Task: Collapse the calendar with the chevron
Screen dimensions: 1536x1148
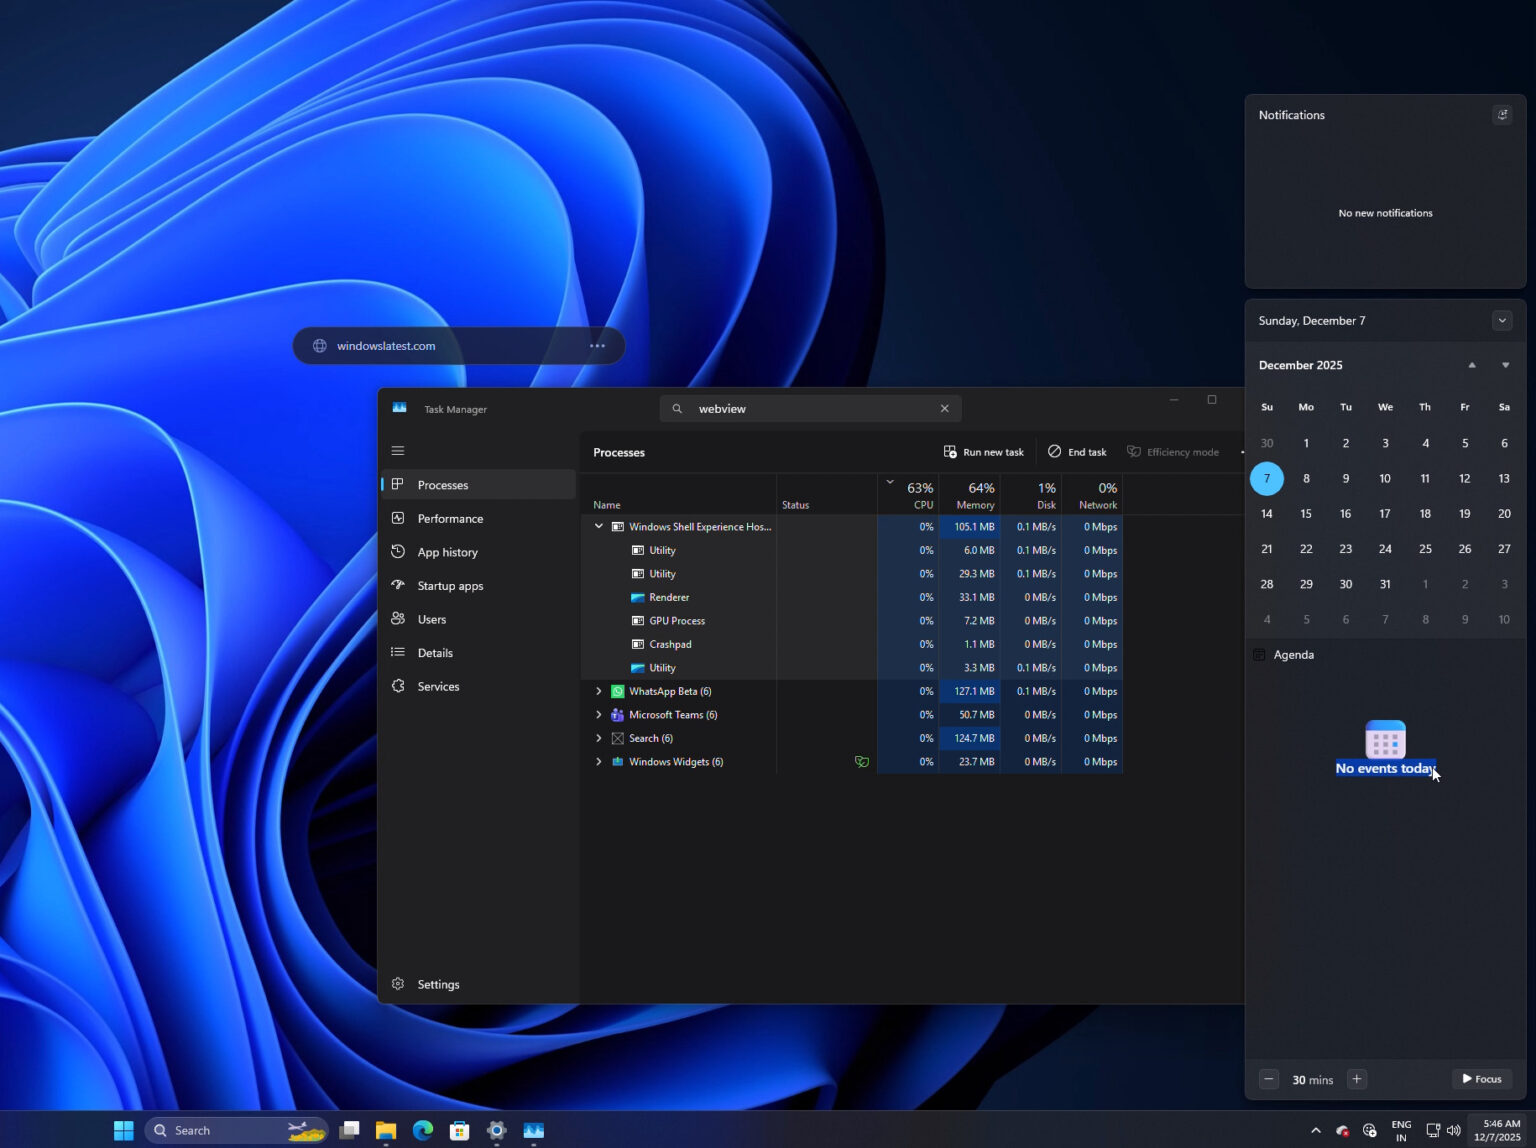Action: click(1502, 320)
